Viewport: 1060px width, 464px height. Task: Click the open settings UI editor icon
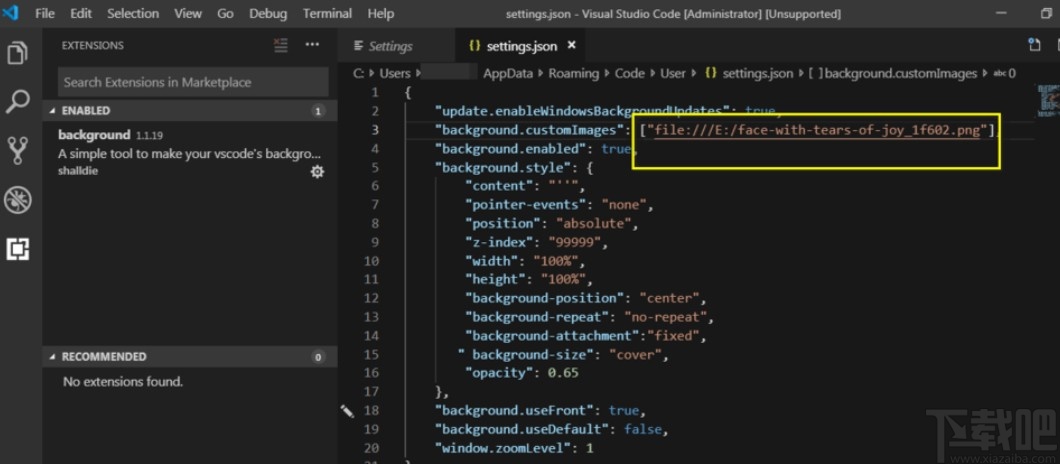pos(1034,45)
